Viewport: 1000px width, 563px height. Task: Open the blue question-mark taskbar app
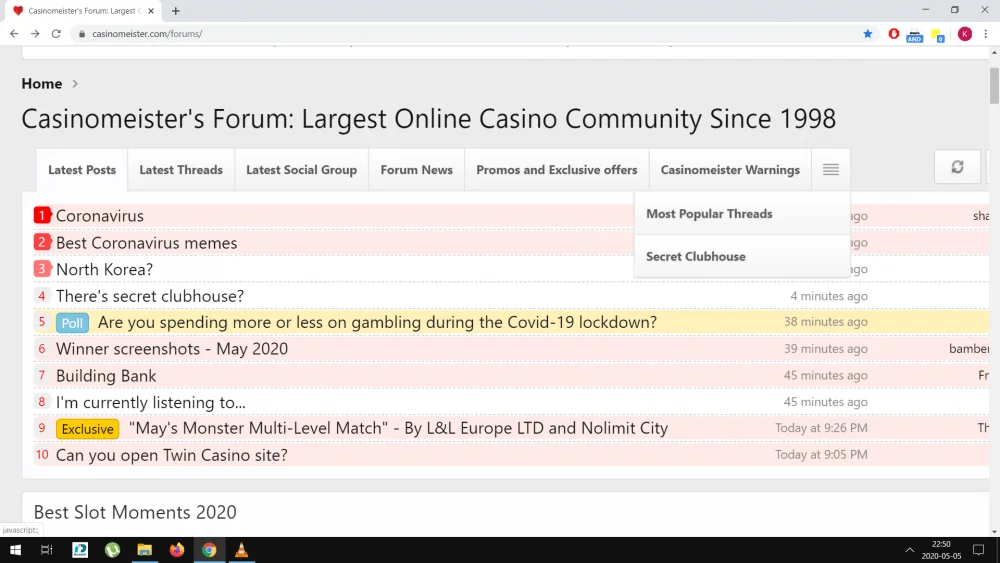[80, 550]
